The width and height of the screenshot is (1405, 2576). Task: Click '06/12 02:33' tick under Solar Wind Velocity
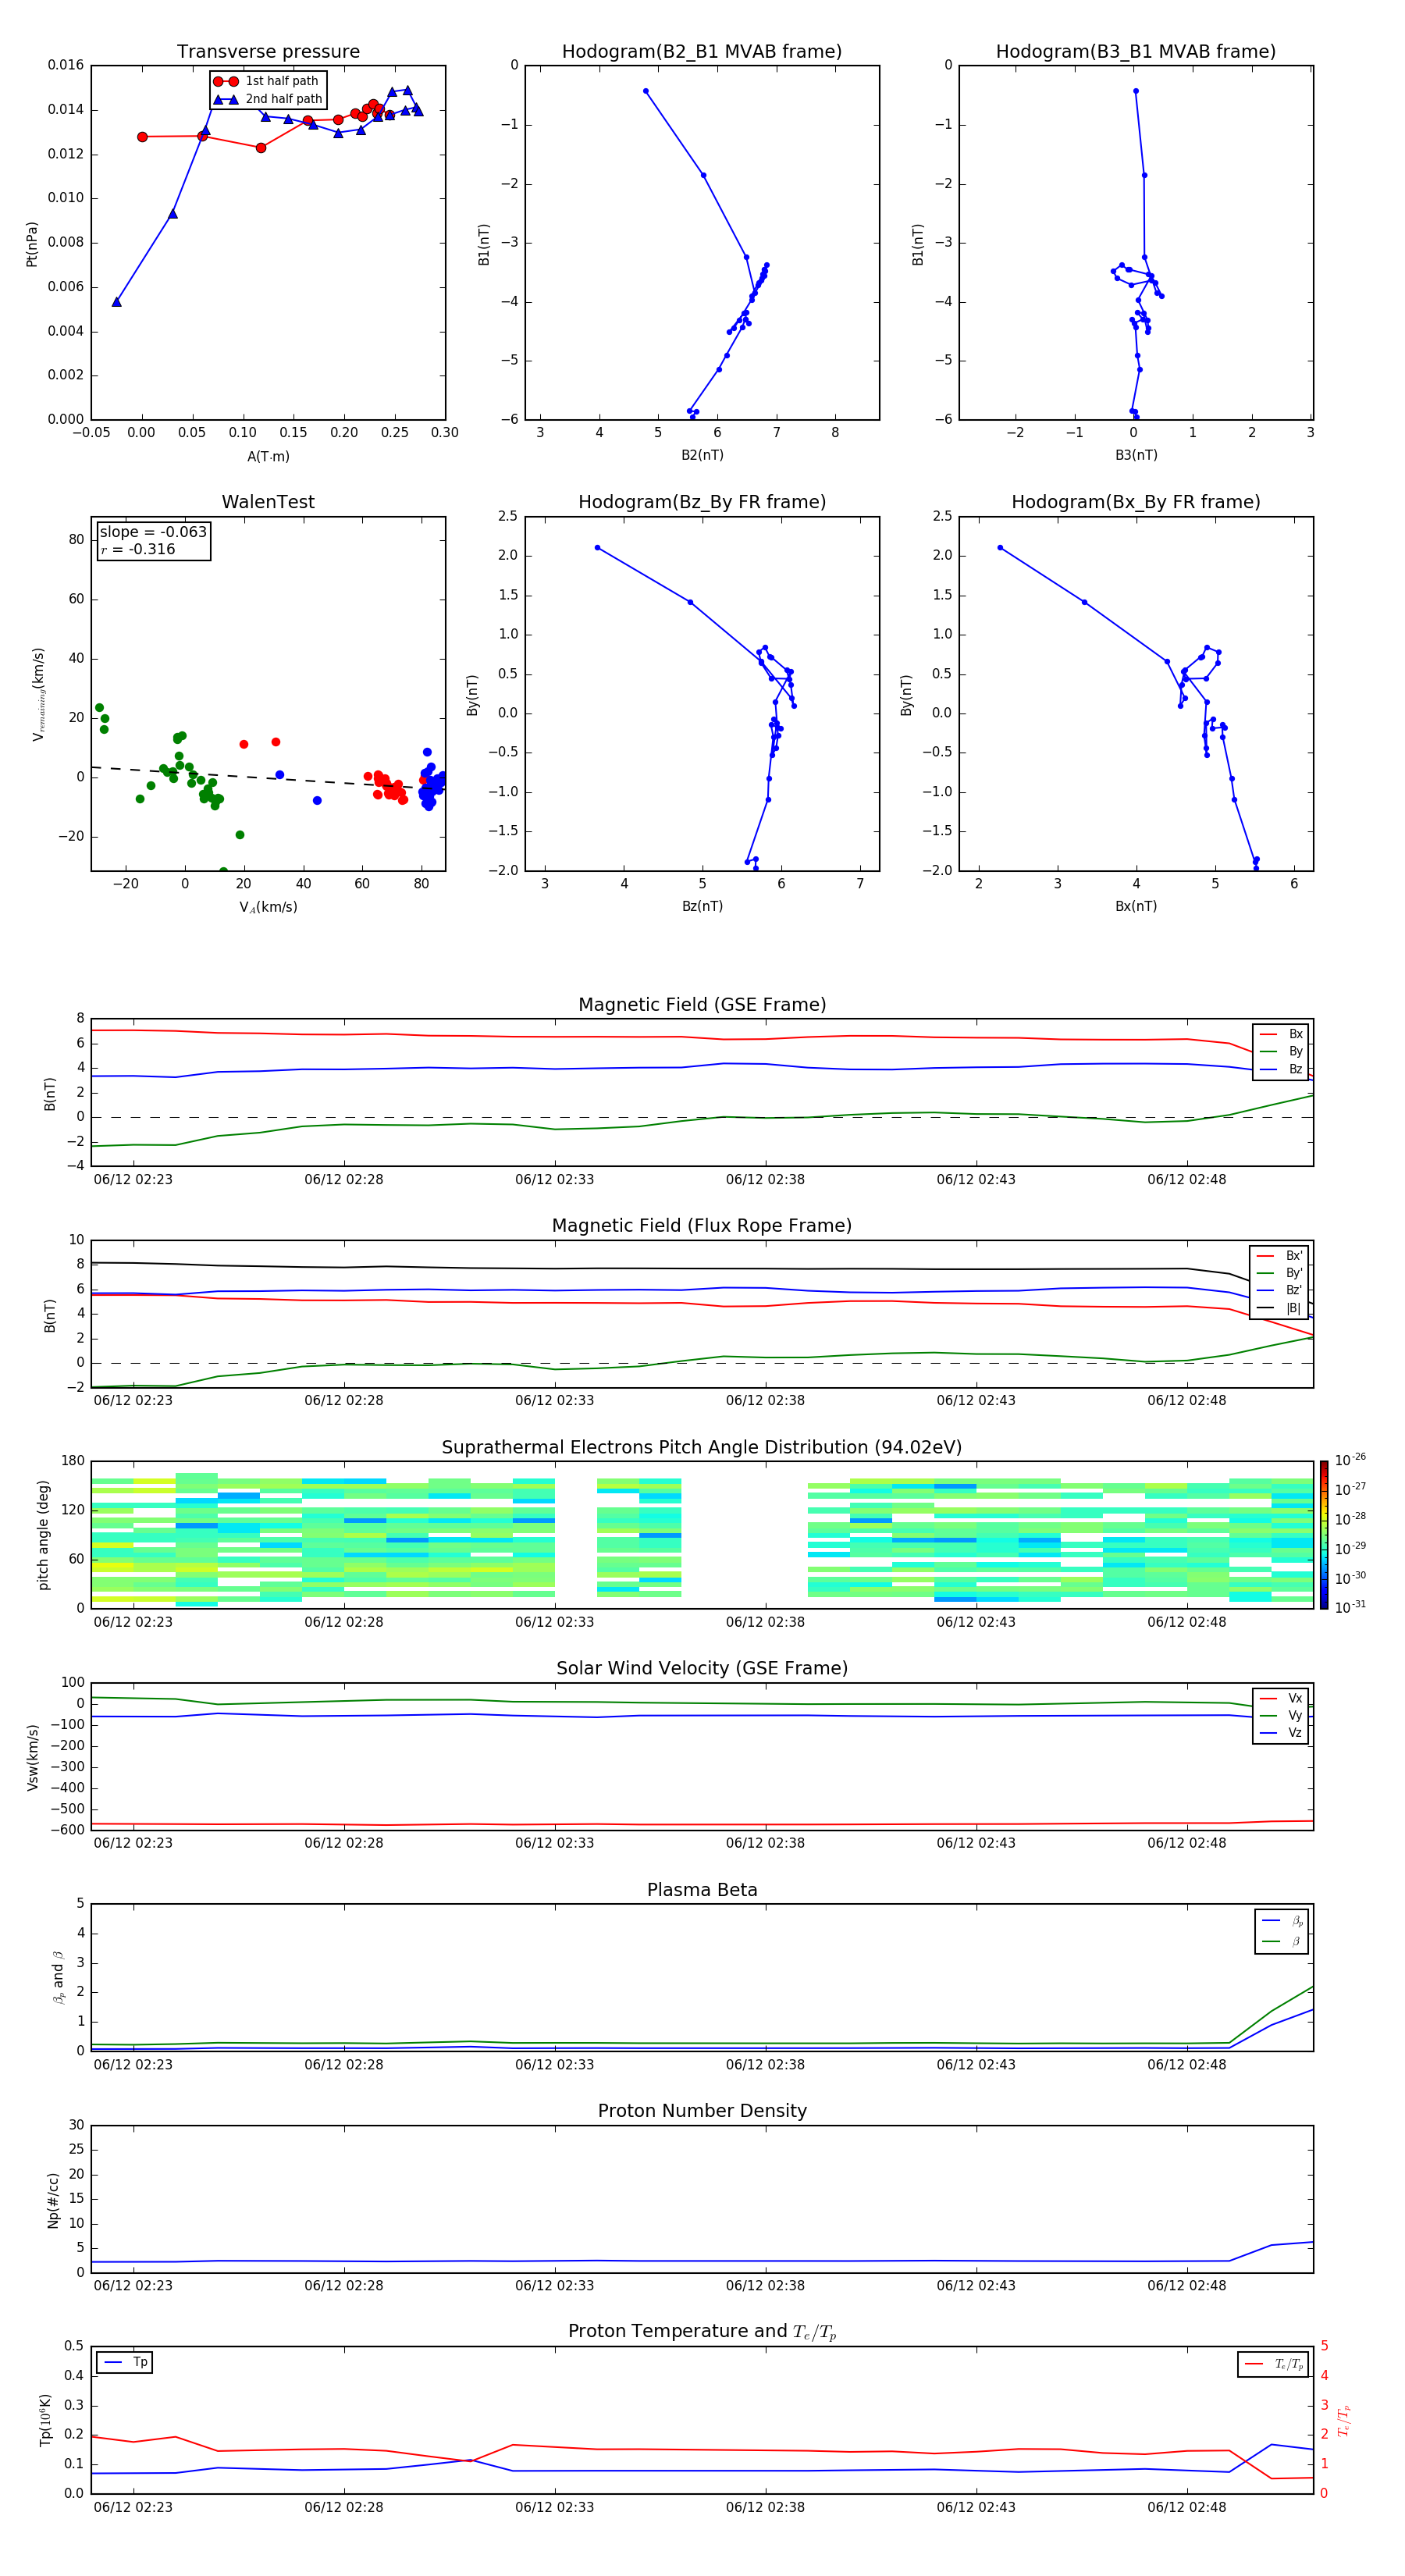coord(554,1843)
